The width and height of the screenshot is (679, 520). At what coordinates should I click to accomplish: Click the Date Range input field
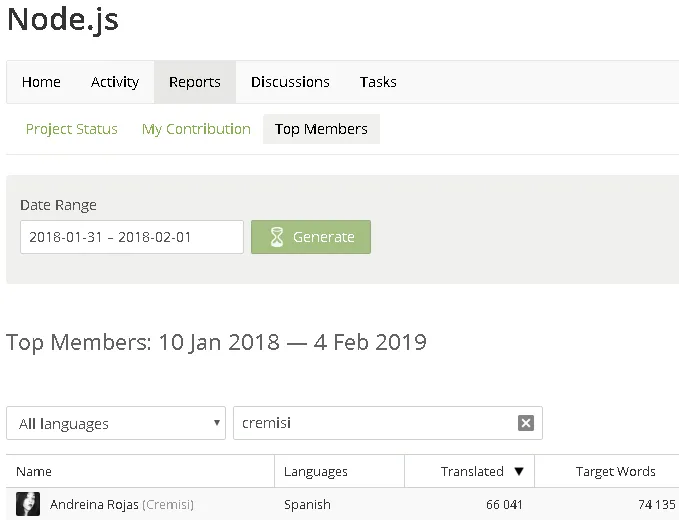132,237
